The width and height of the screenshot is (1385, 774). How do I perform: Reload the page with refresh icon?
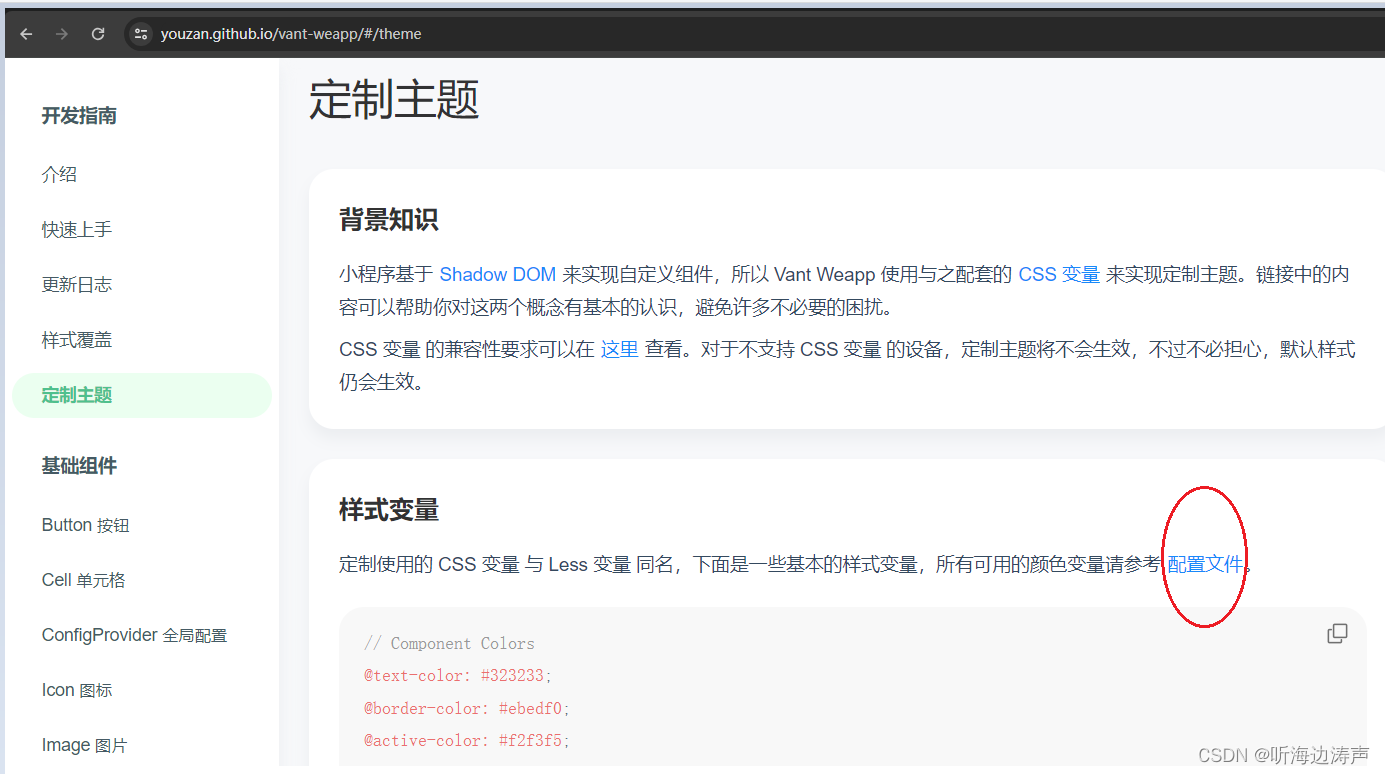(98, 34)
